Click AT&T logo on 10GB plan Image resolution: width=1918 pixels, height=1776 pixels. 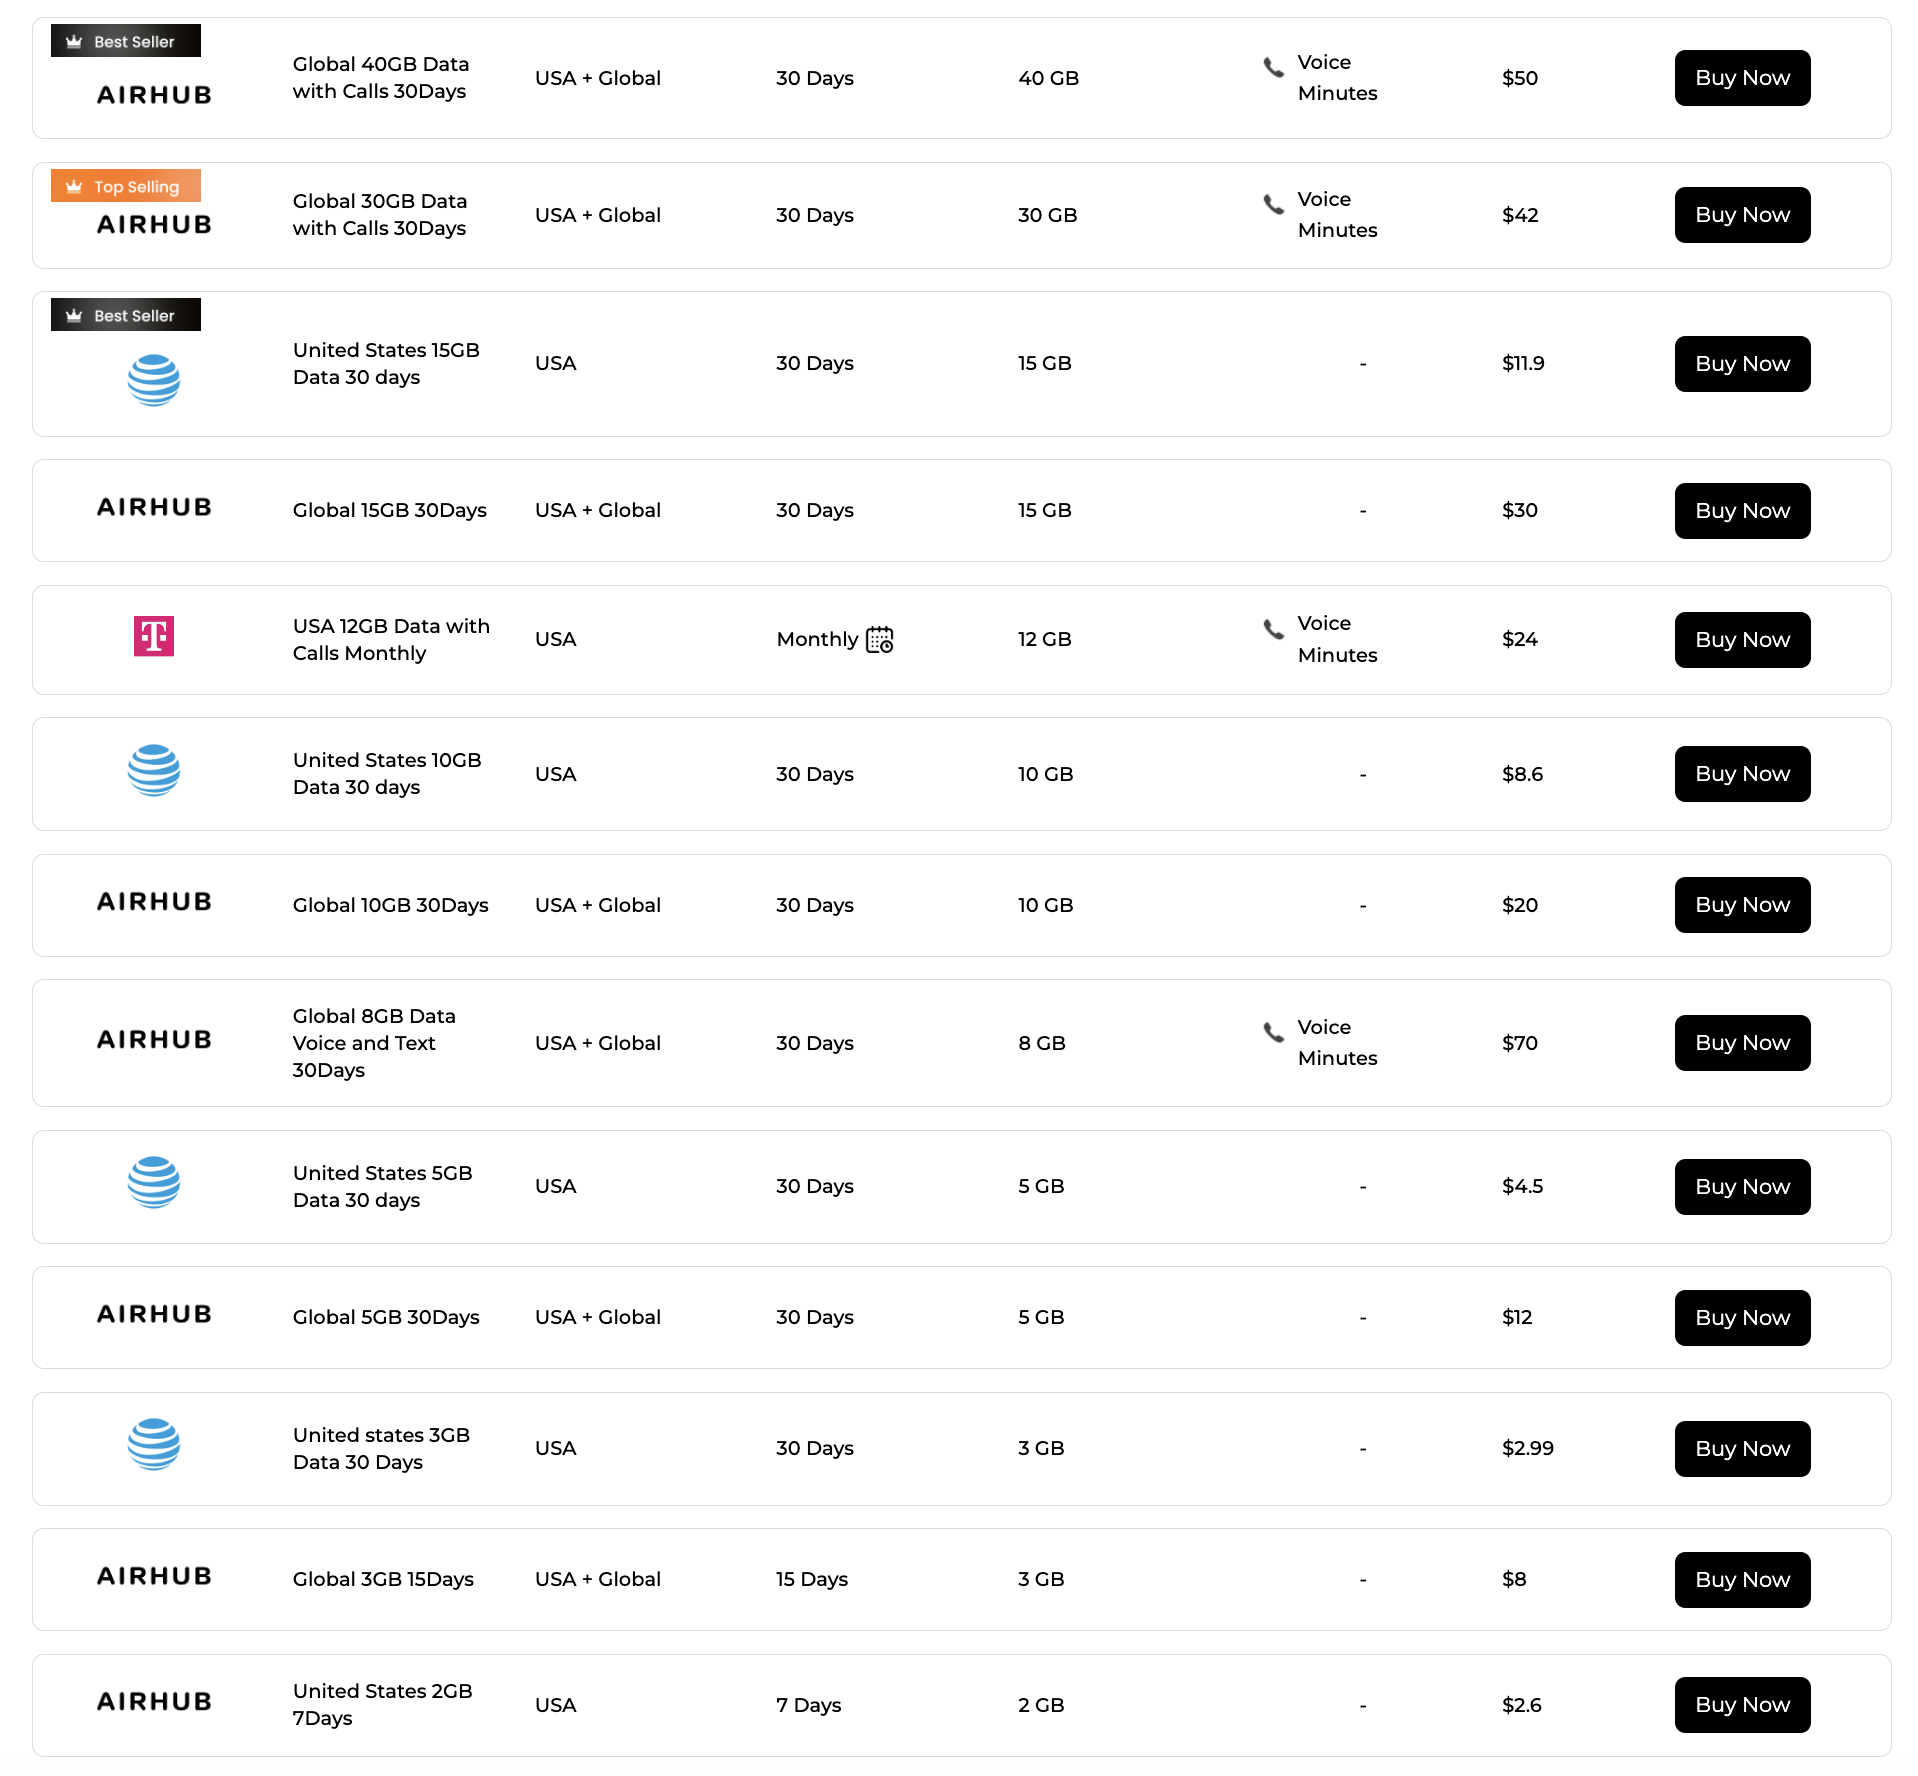coord(154,770)
